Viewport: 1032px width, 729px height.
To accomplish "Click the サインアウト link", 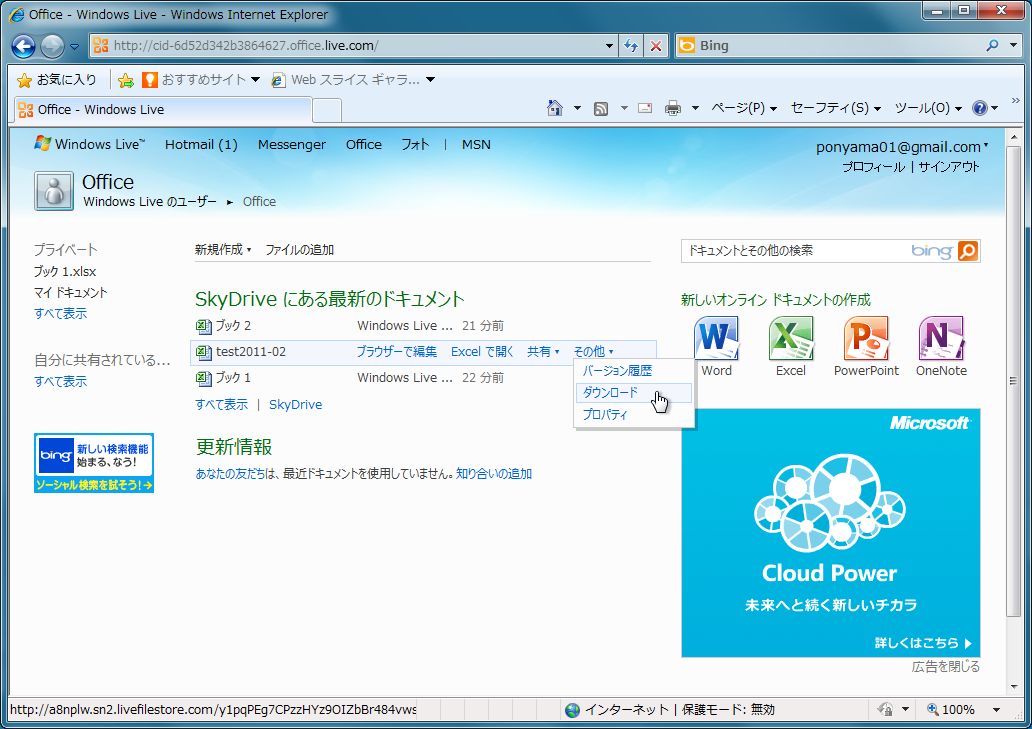I will [948, 167].
